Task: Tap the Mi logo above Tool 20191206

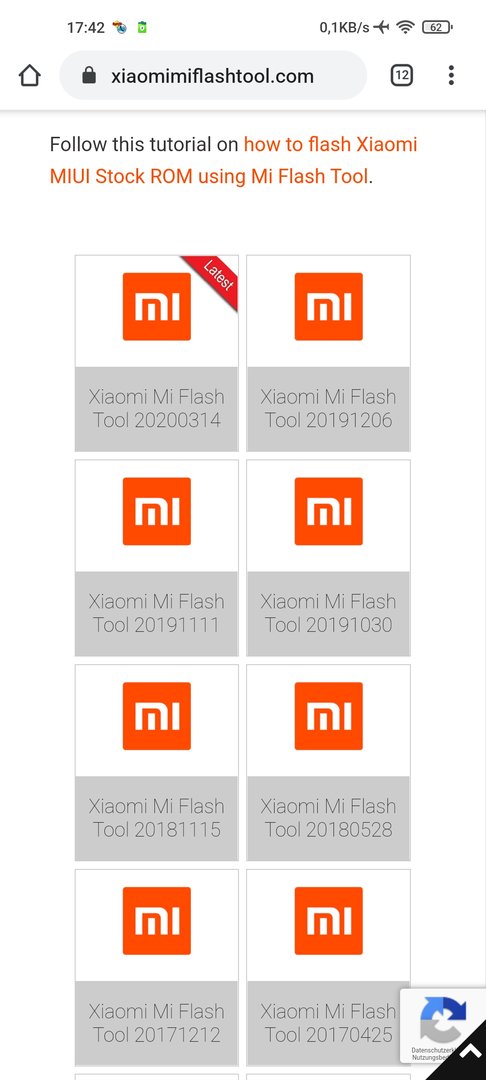Action: (x=328, y=307)
